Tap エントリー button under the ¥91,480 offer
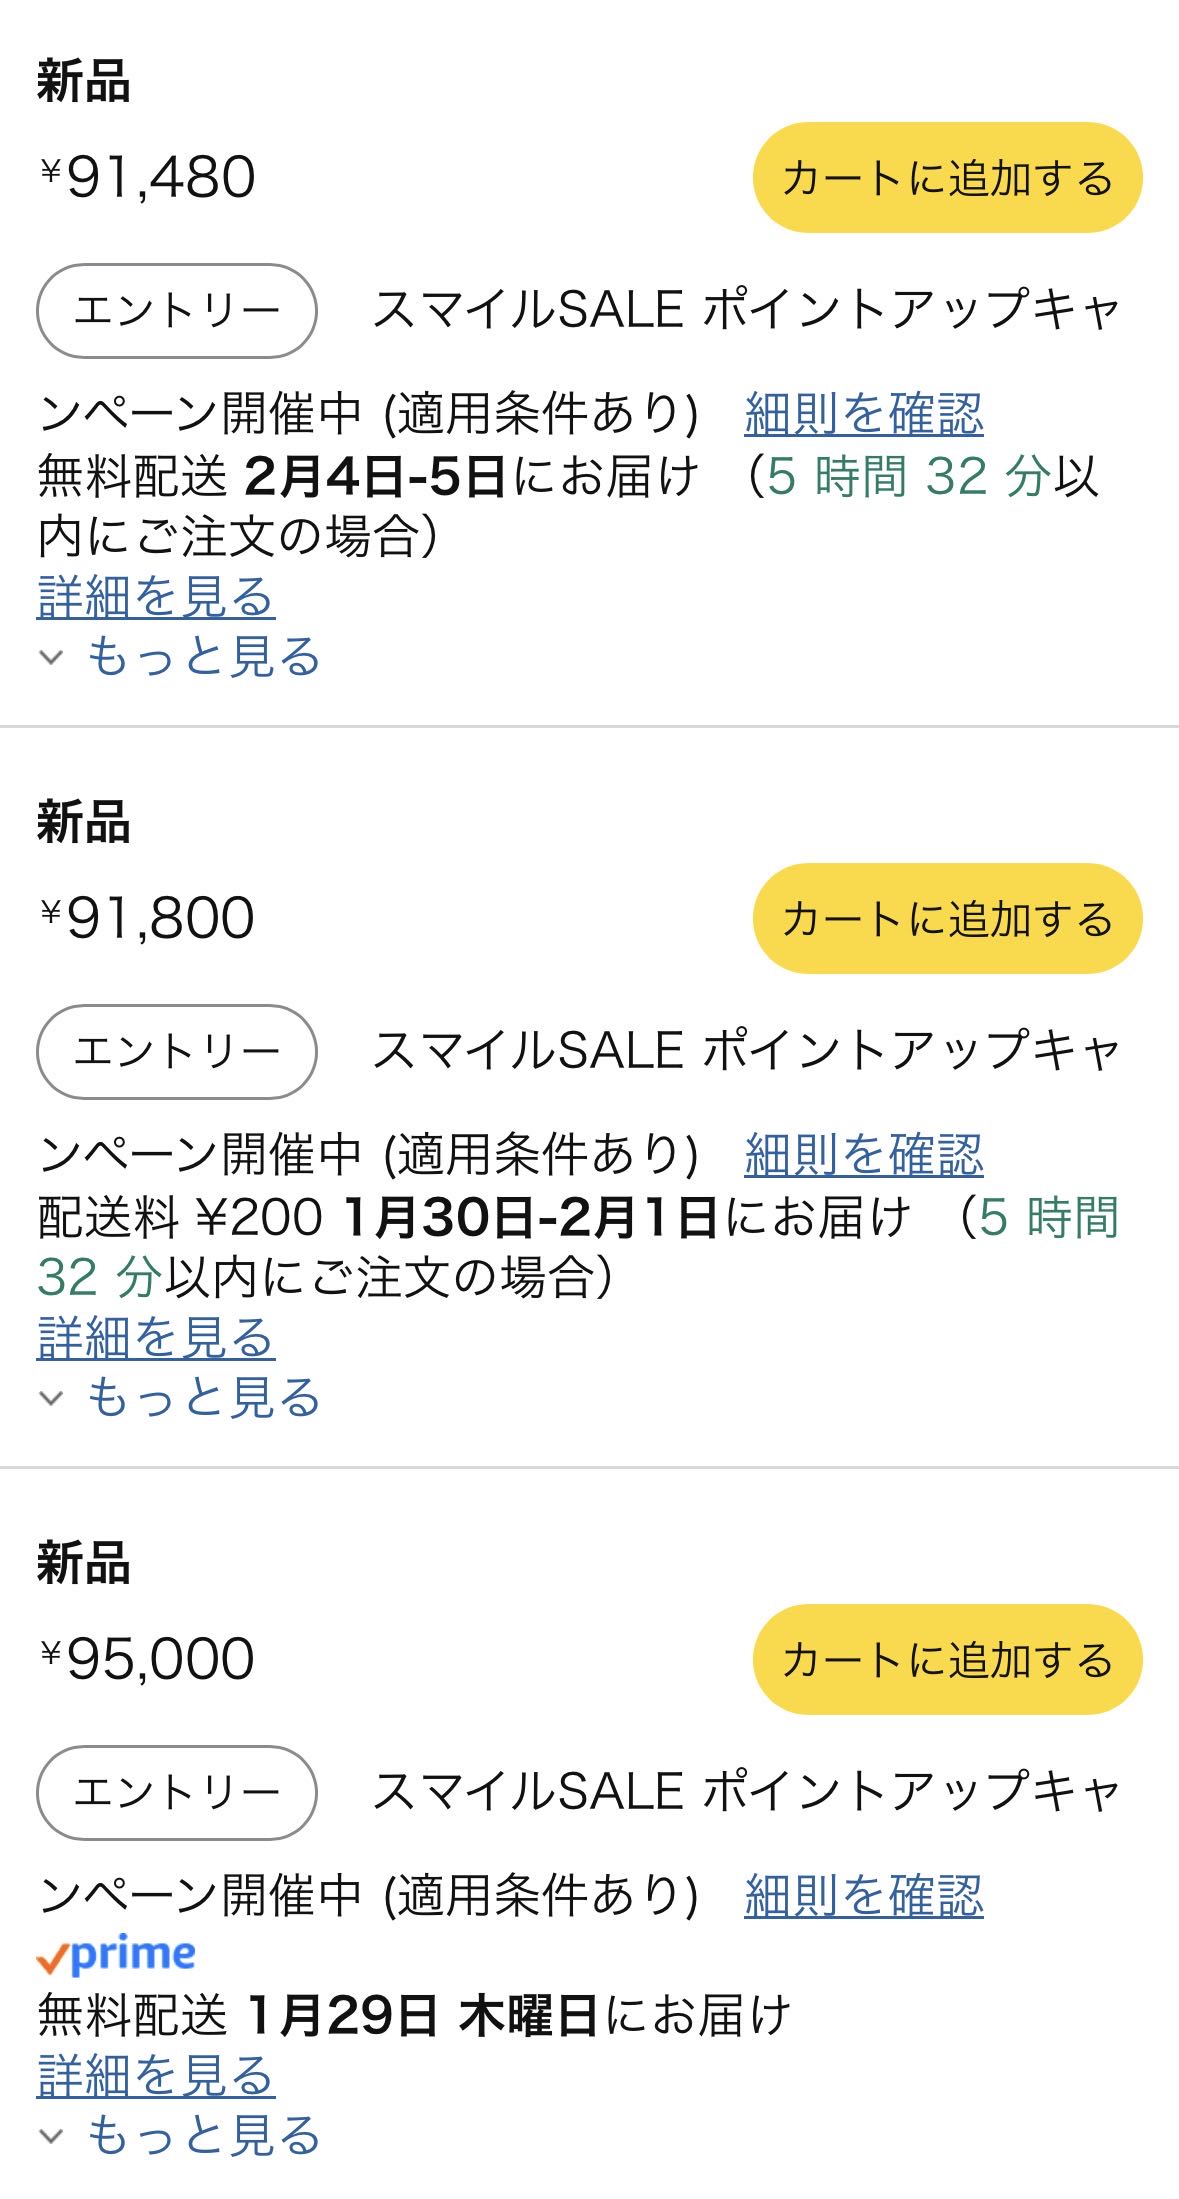 pos(177,311)
